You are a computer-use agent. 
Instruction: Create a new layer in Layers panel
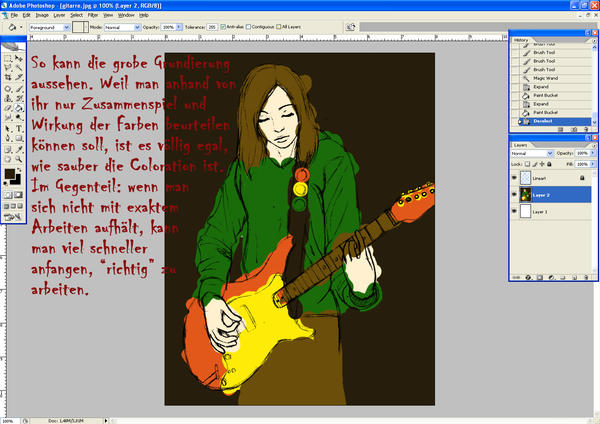(574, 277)
